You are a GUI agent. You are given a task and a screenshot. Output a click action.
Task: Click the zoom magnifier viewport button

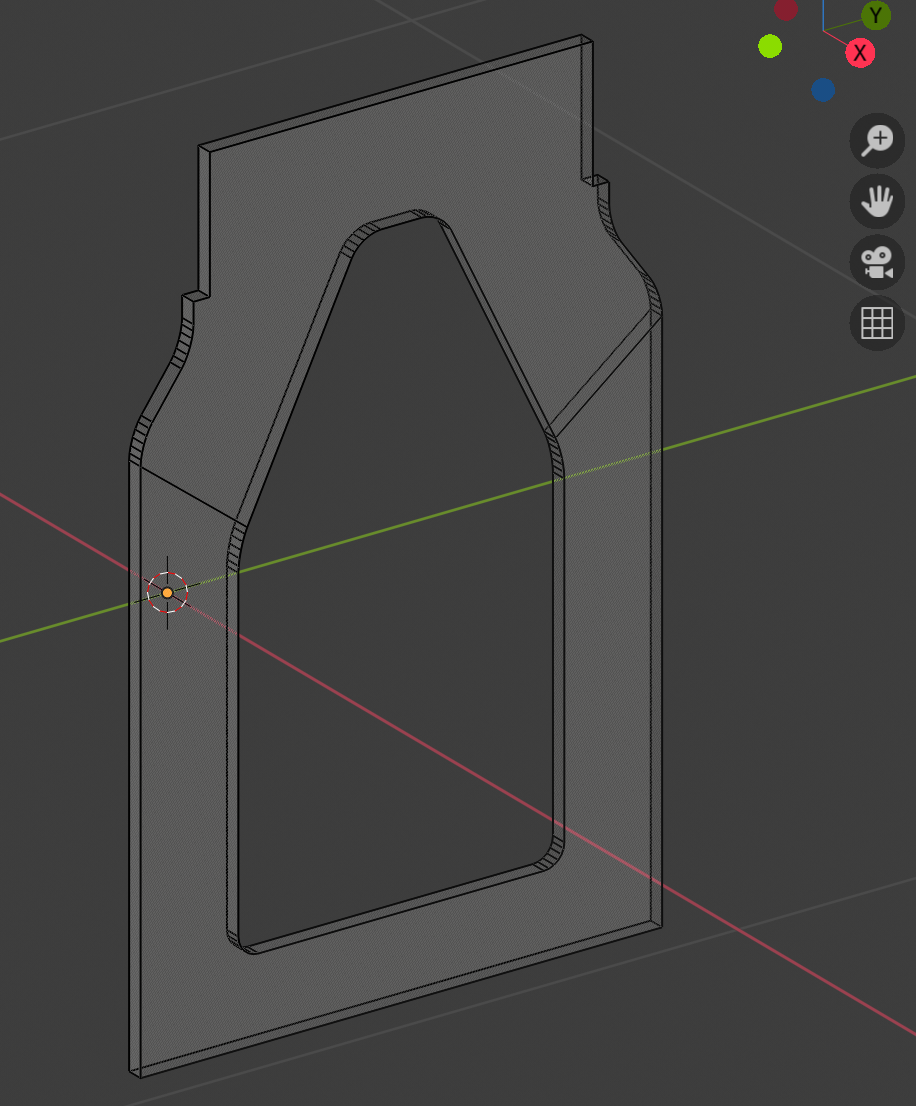[877, 141]
